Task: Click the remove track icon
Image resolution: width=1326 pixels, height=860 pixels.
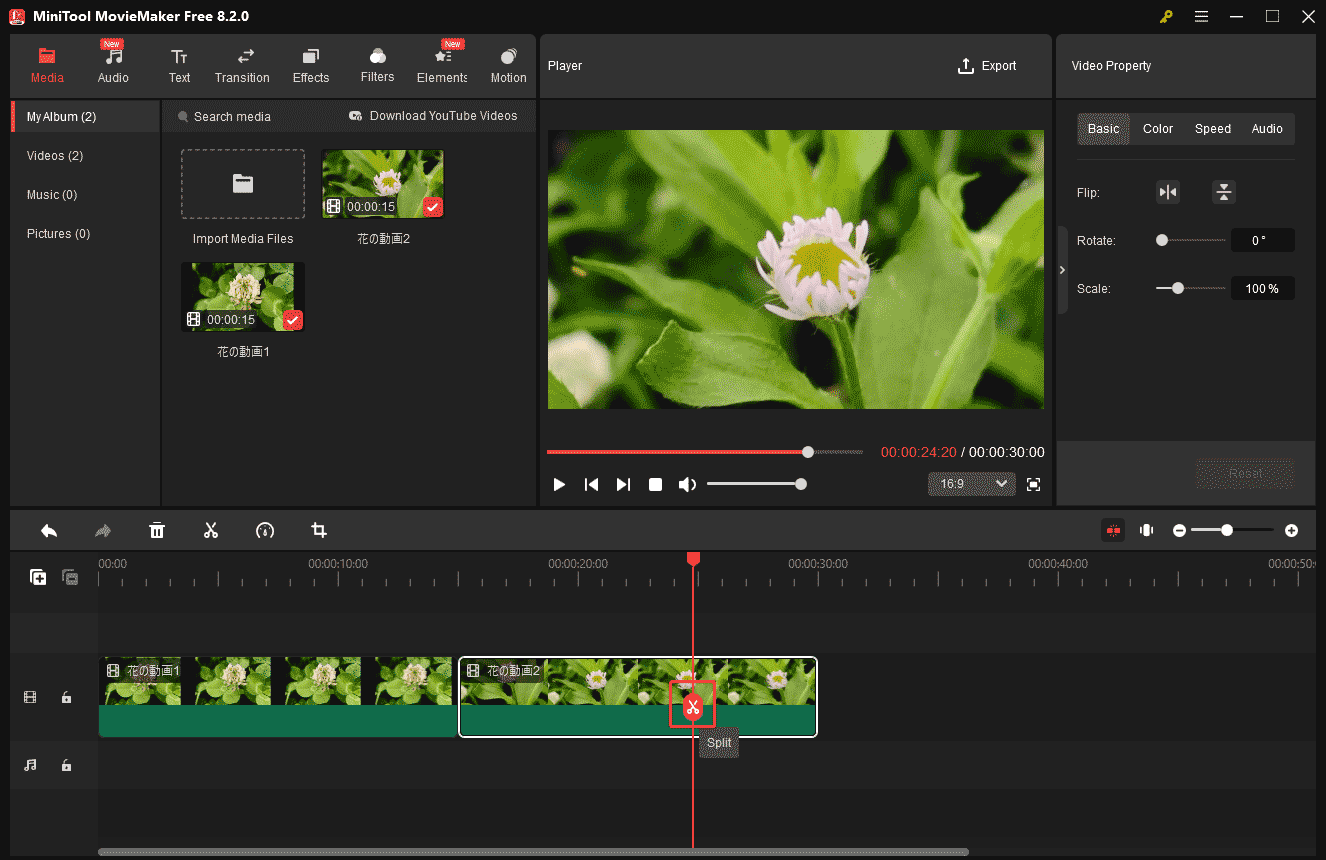Action: (x=70, y=577)
